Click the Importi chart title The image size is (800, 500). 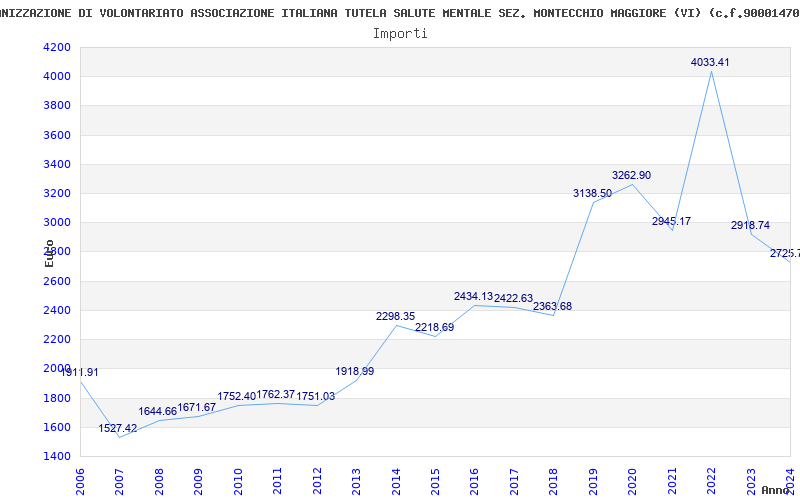coord(400,34)
